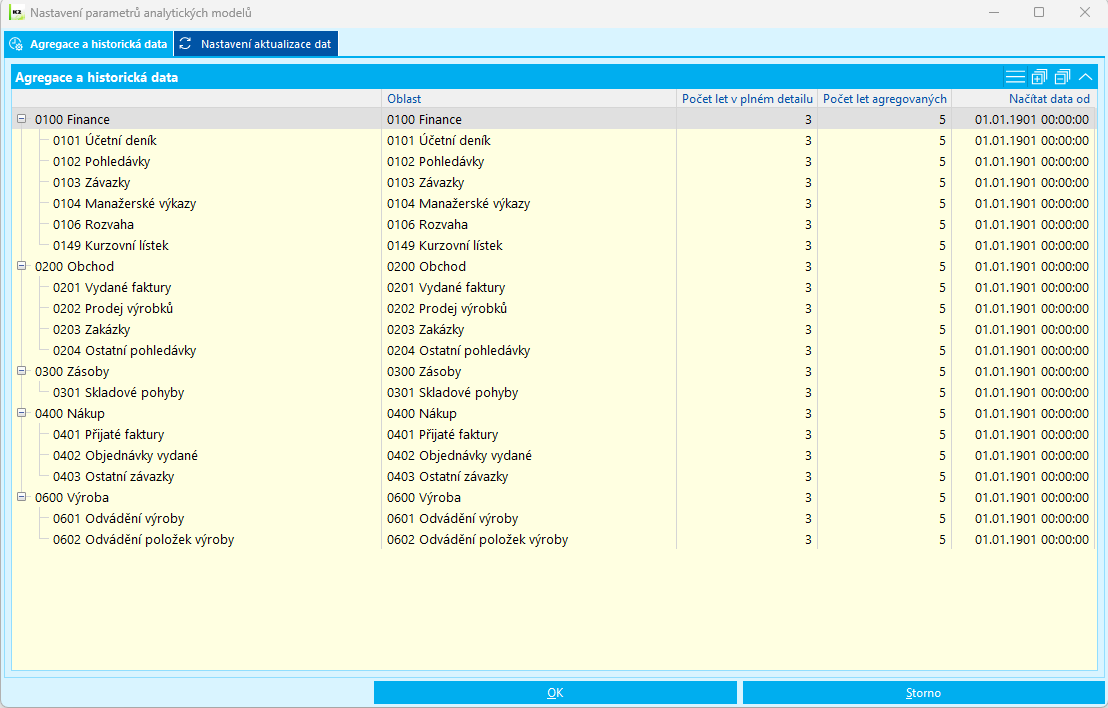Click the 0100 Finance tree label

pos(72,119)
